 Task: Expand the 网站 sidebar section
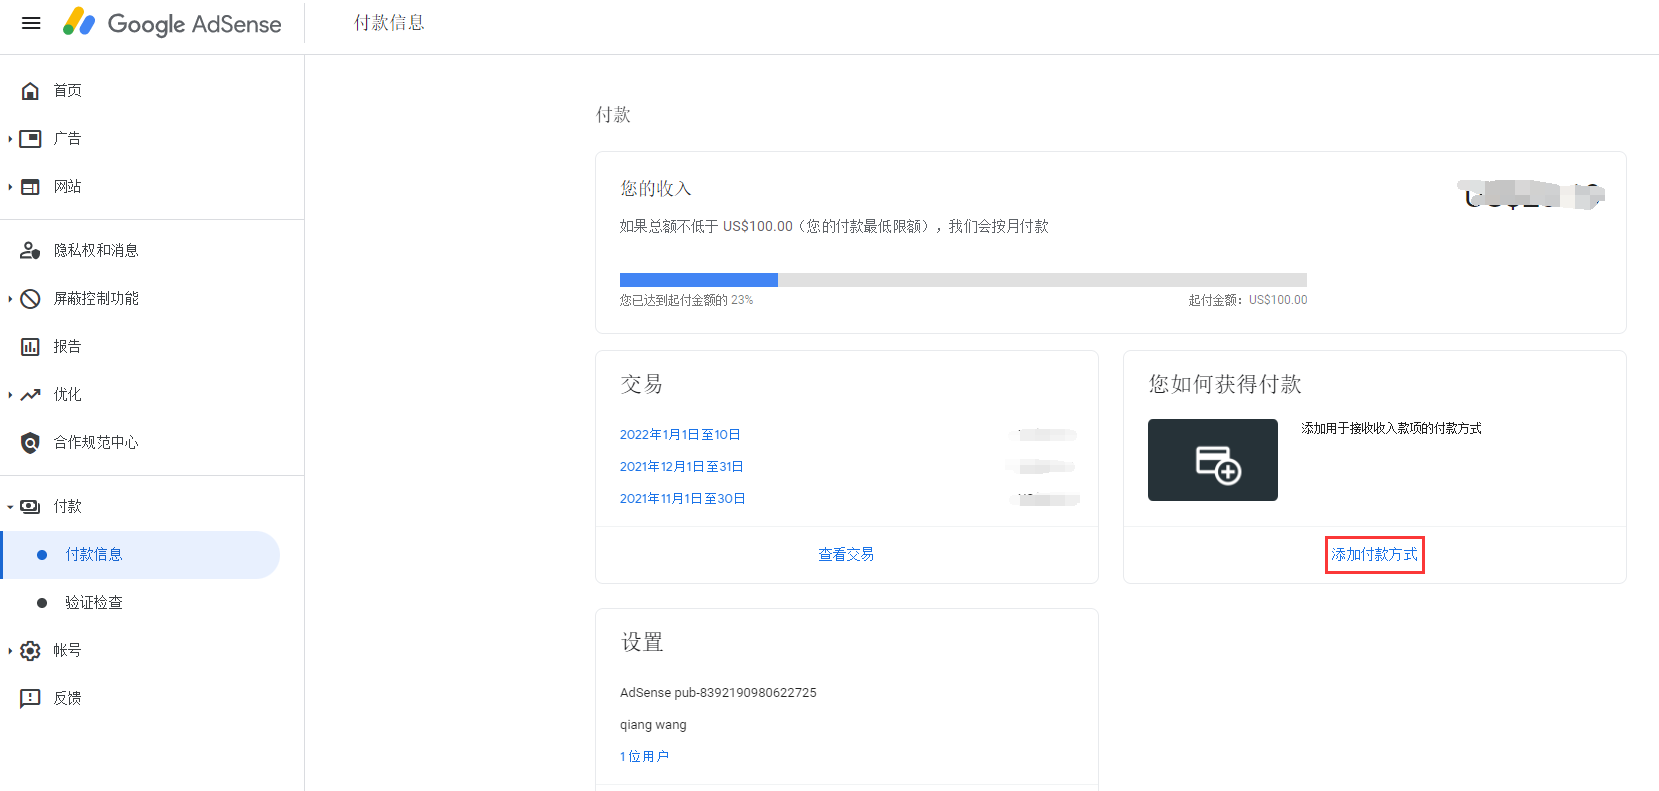click(x=10, y=187)
